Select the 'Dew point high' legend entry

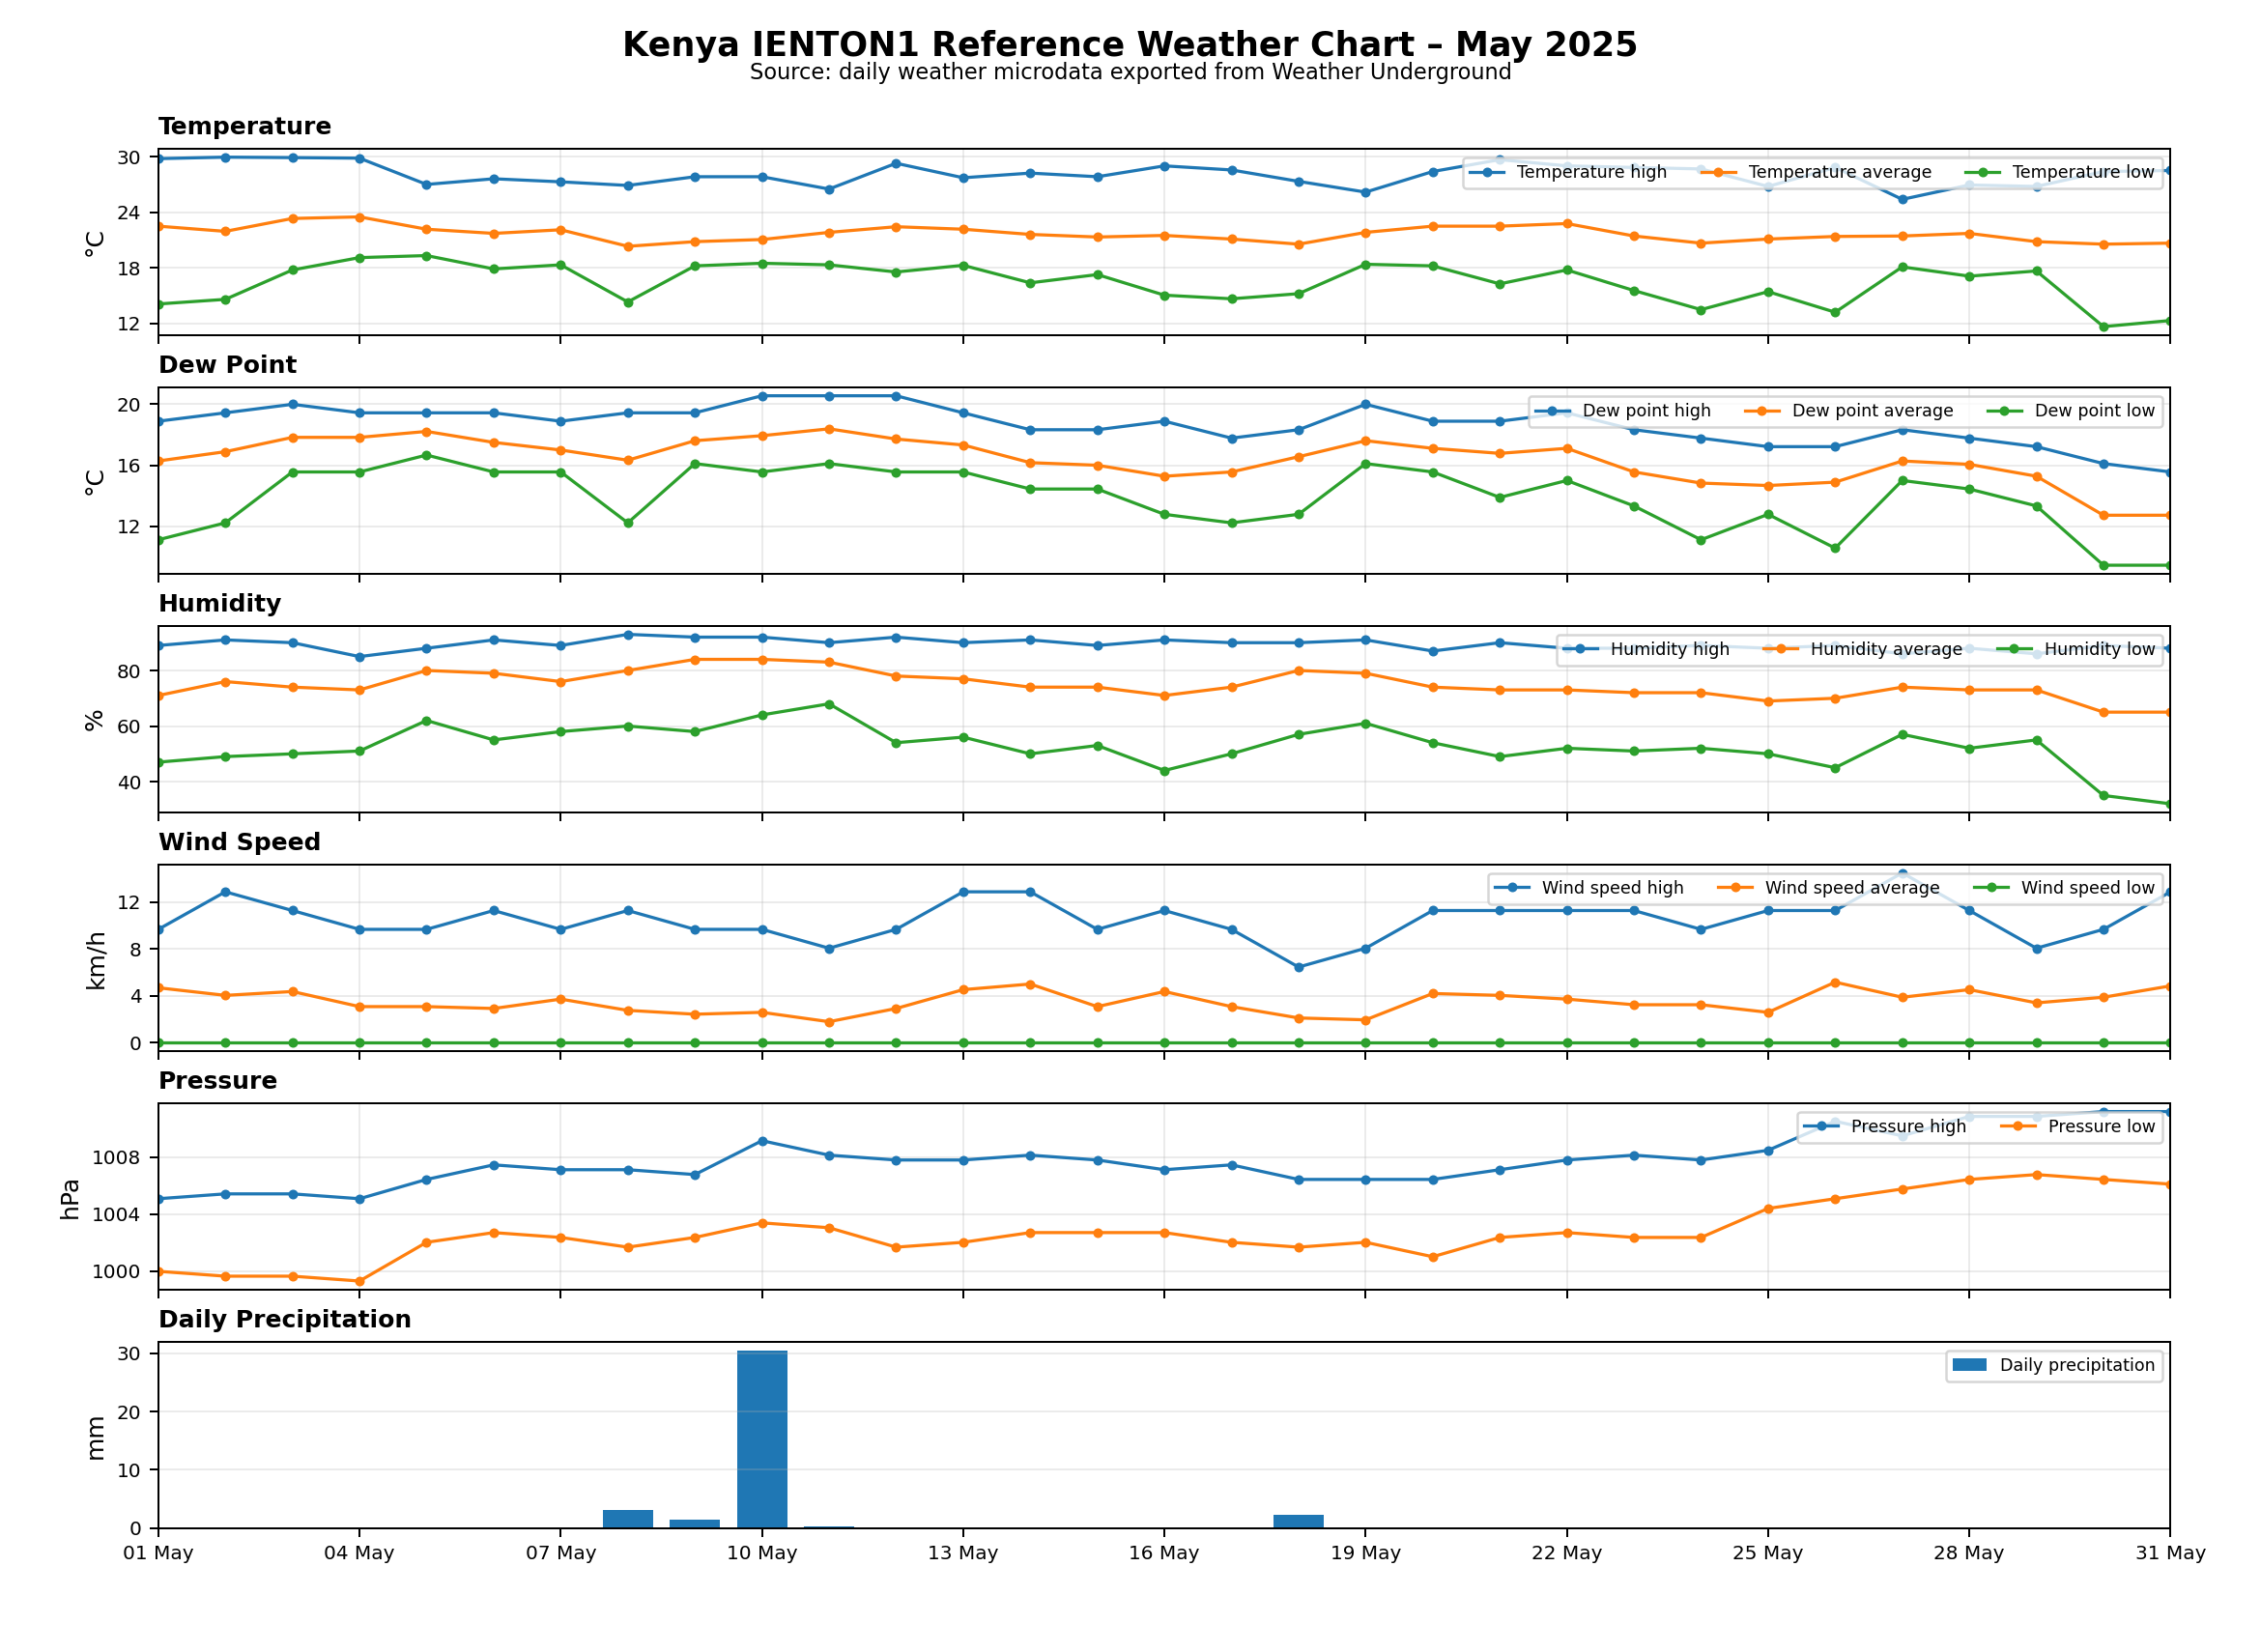[1622, 412]
